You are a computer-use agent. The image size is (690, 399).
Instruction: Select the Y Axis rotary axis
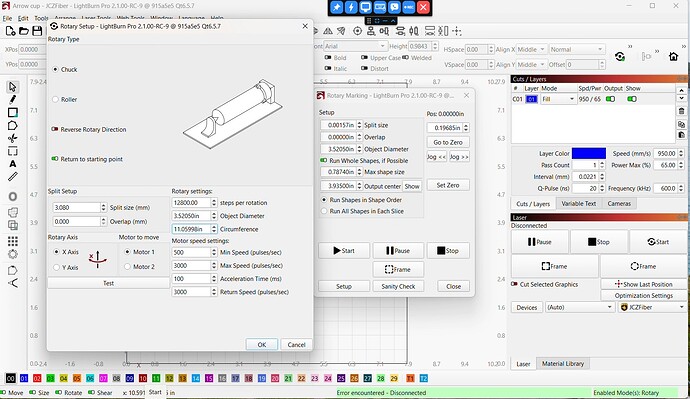56,267
